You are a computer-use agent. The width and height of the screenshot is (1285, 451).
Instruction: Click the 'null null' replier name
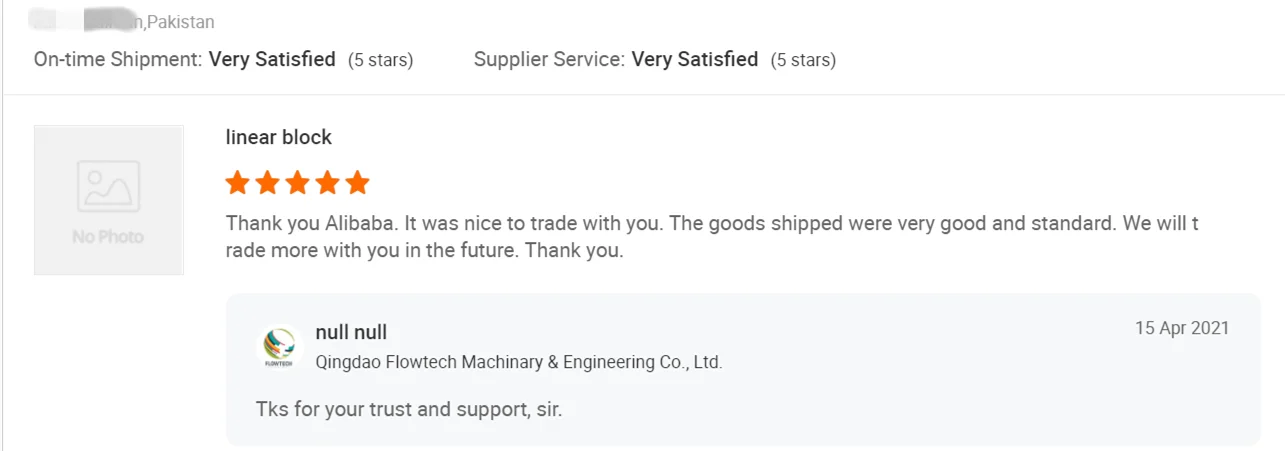click(x=351, y=332)
